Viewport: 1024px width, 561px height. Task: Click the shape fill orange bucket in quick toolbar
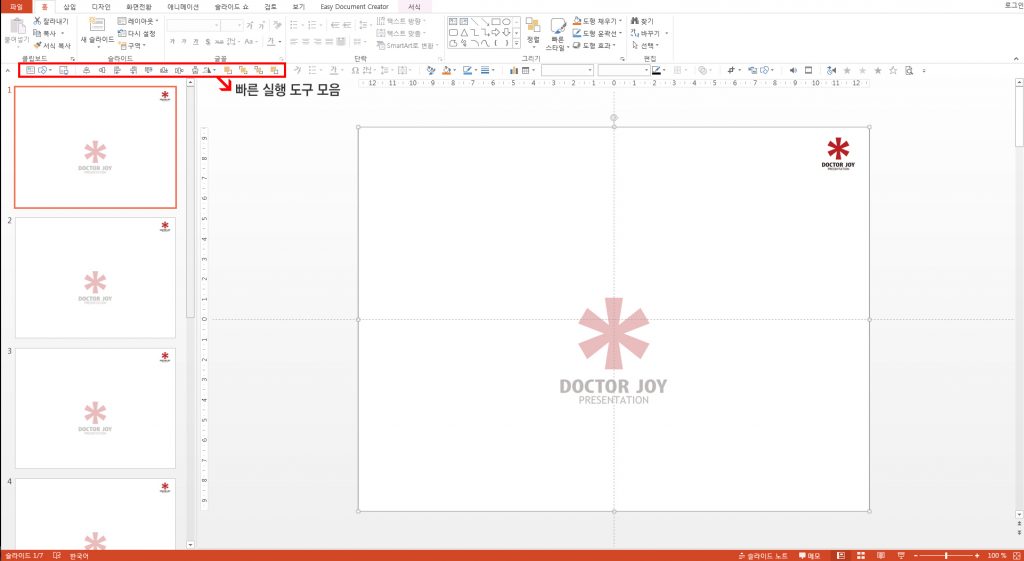coord(447,70)
